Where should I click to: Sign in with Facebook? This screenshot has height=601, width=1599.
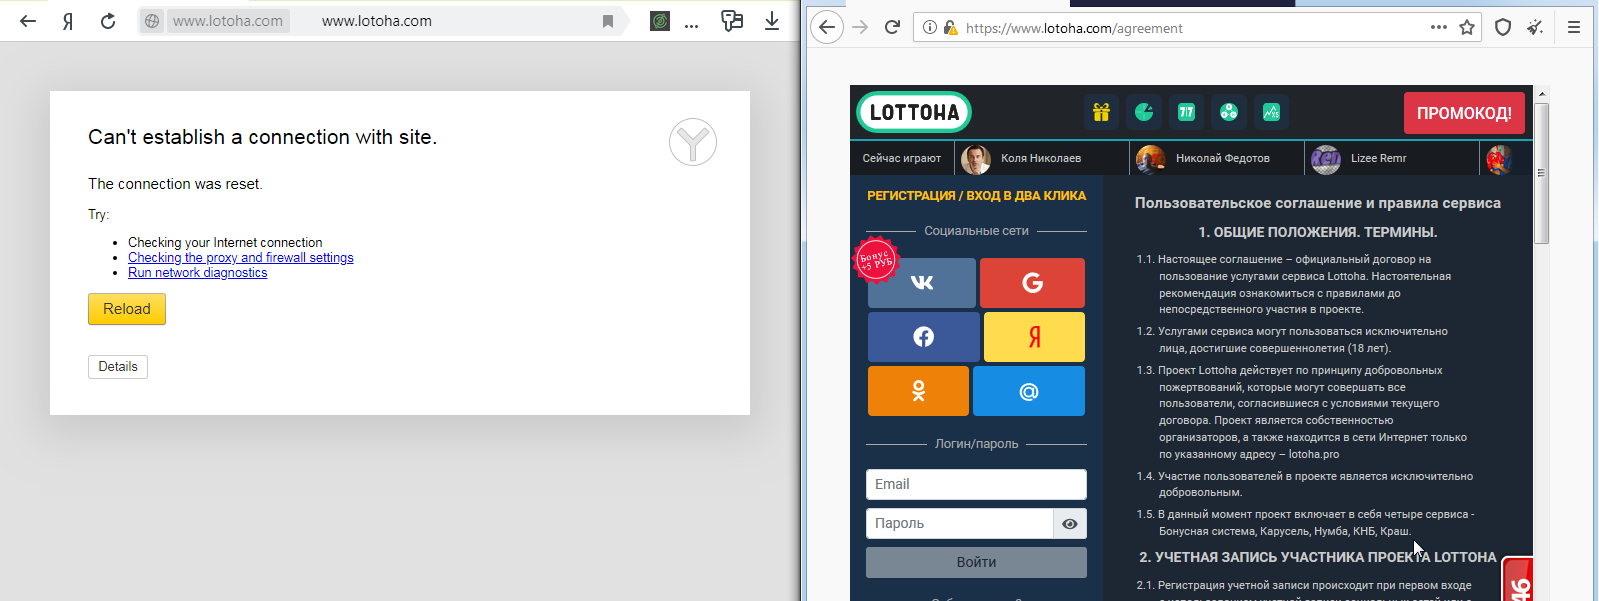tap(924, 337)
